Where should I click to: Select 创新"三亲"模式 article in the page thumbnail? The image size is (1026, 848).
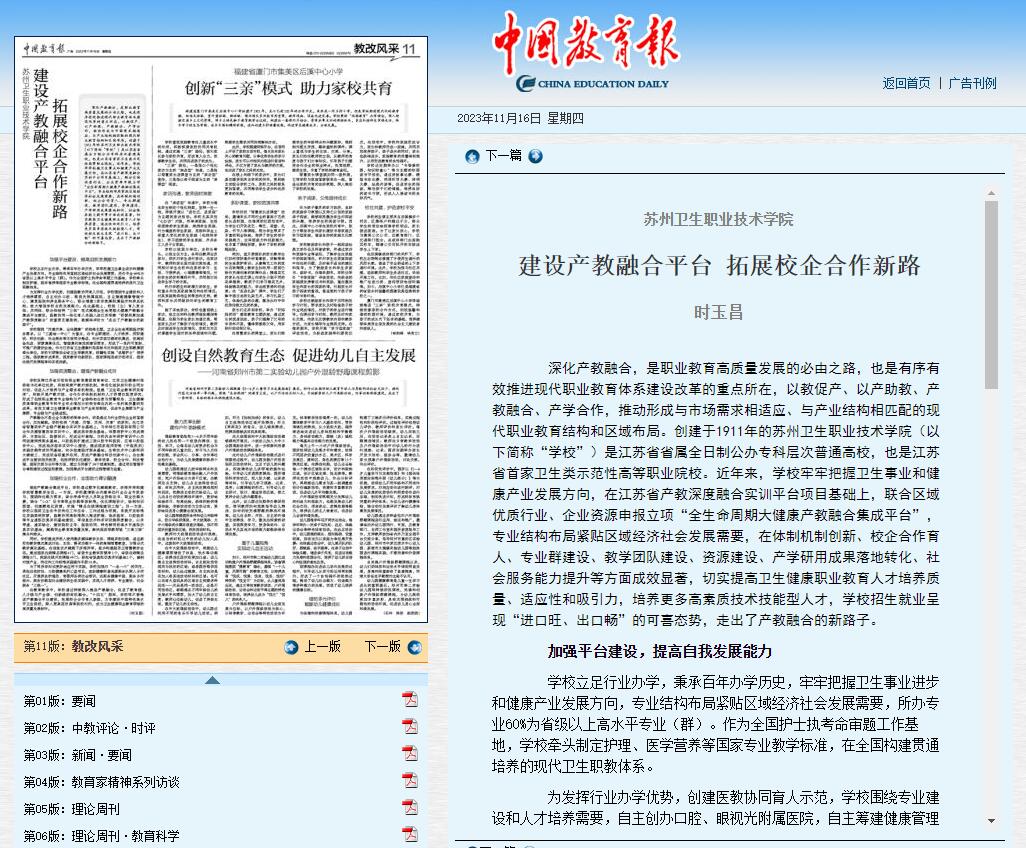click(288, 88)
